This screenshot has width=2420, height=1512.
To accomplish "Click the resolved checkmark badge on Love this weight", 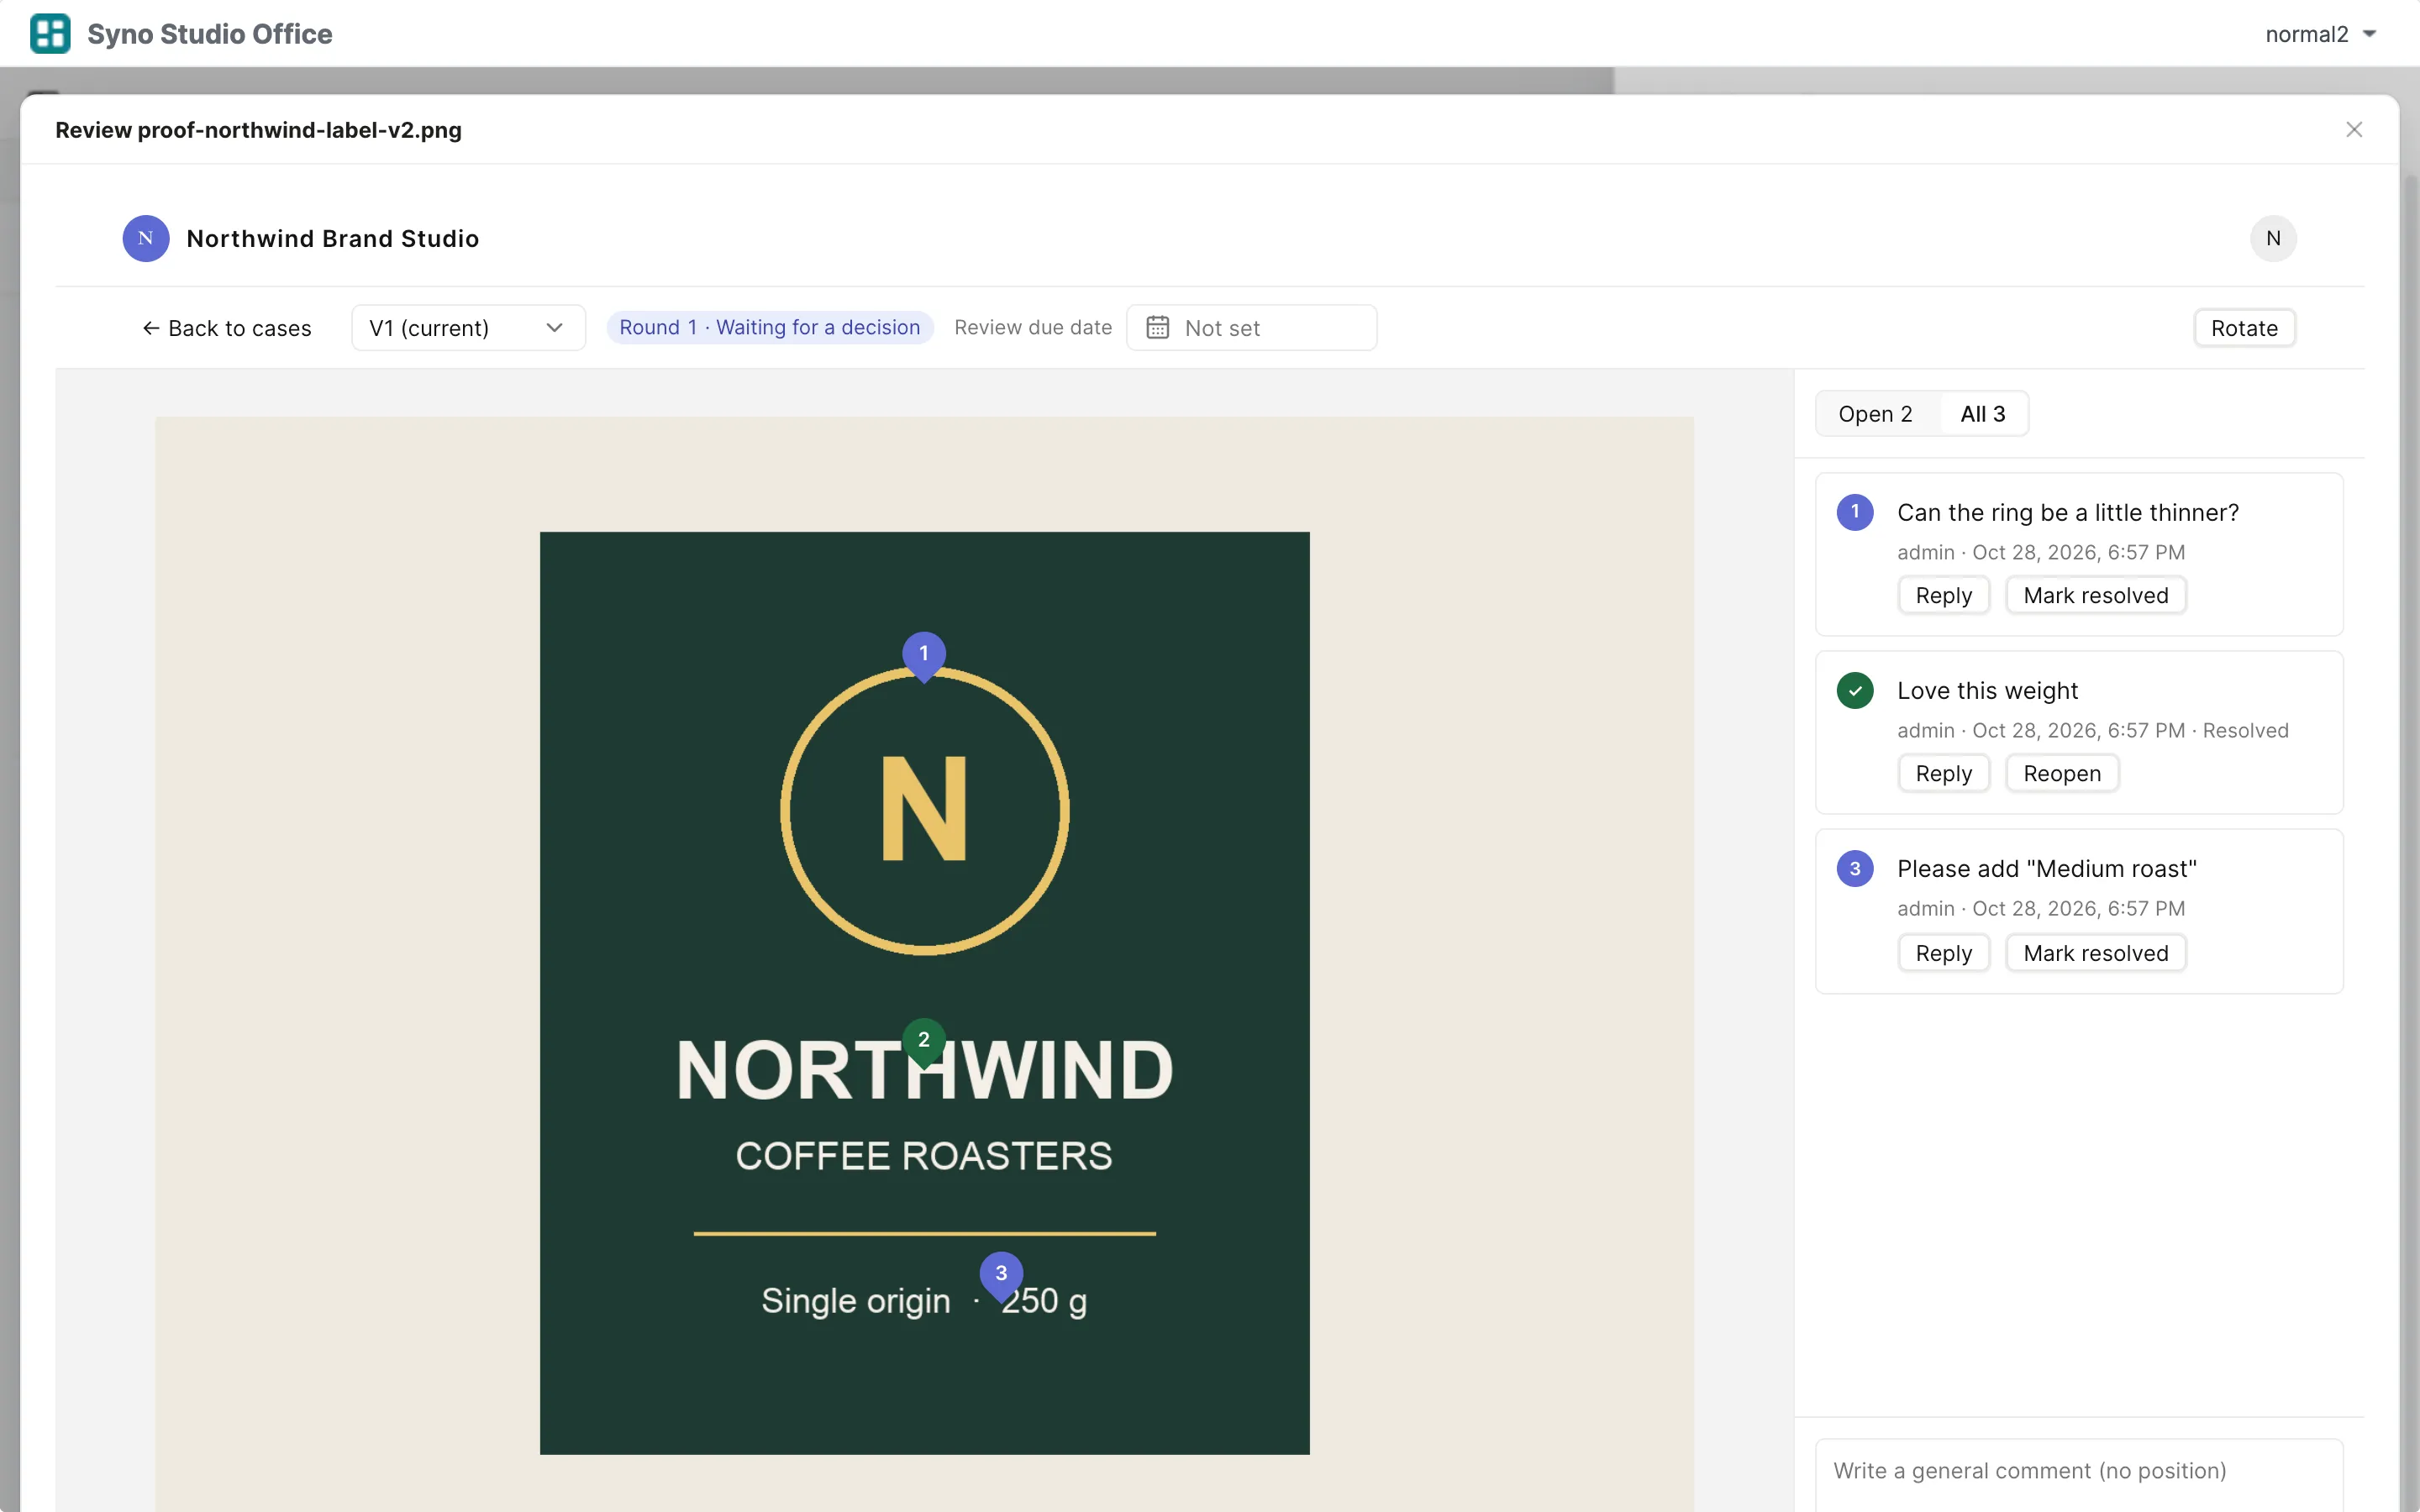I will point(1855,690).
